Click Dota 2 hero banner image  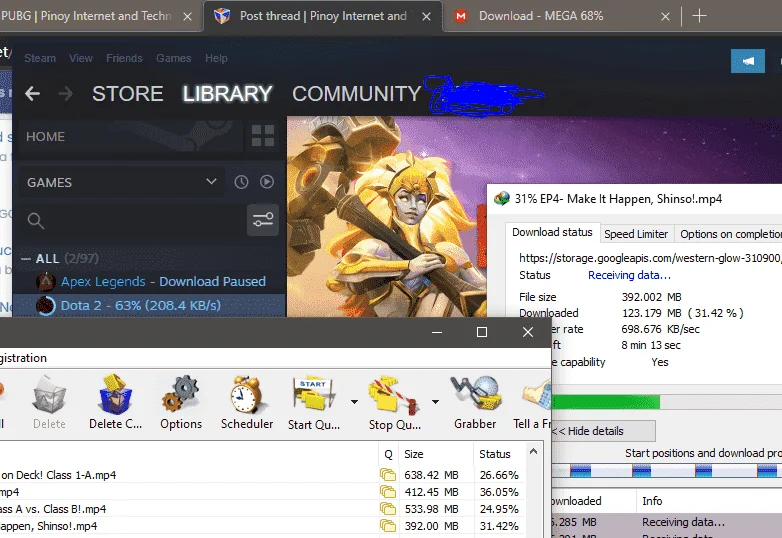387,217
